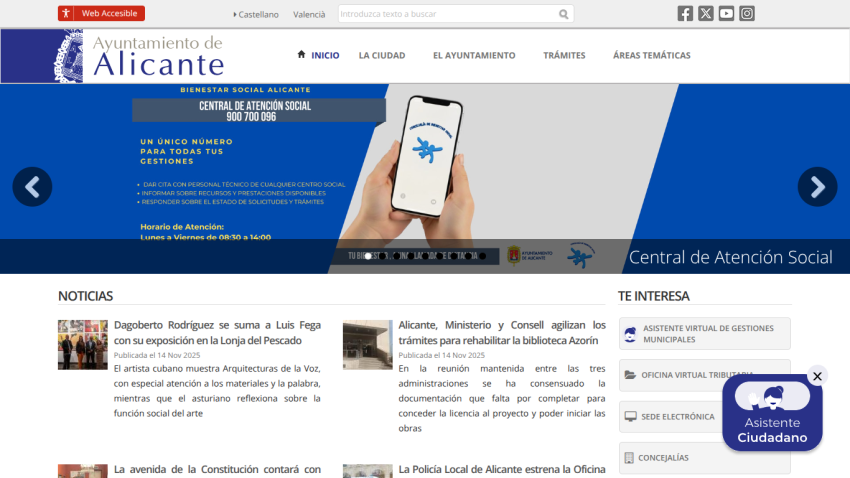Open the Facebook social media icon
Viewport: 850px width, 478px height.
[x=685, y=14]
